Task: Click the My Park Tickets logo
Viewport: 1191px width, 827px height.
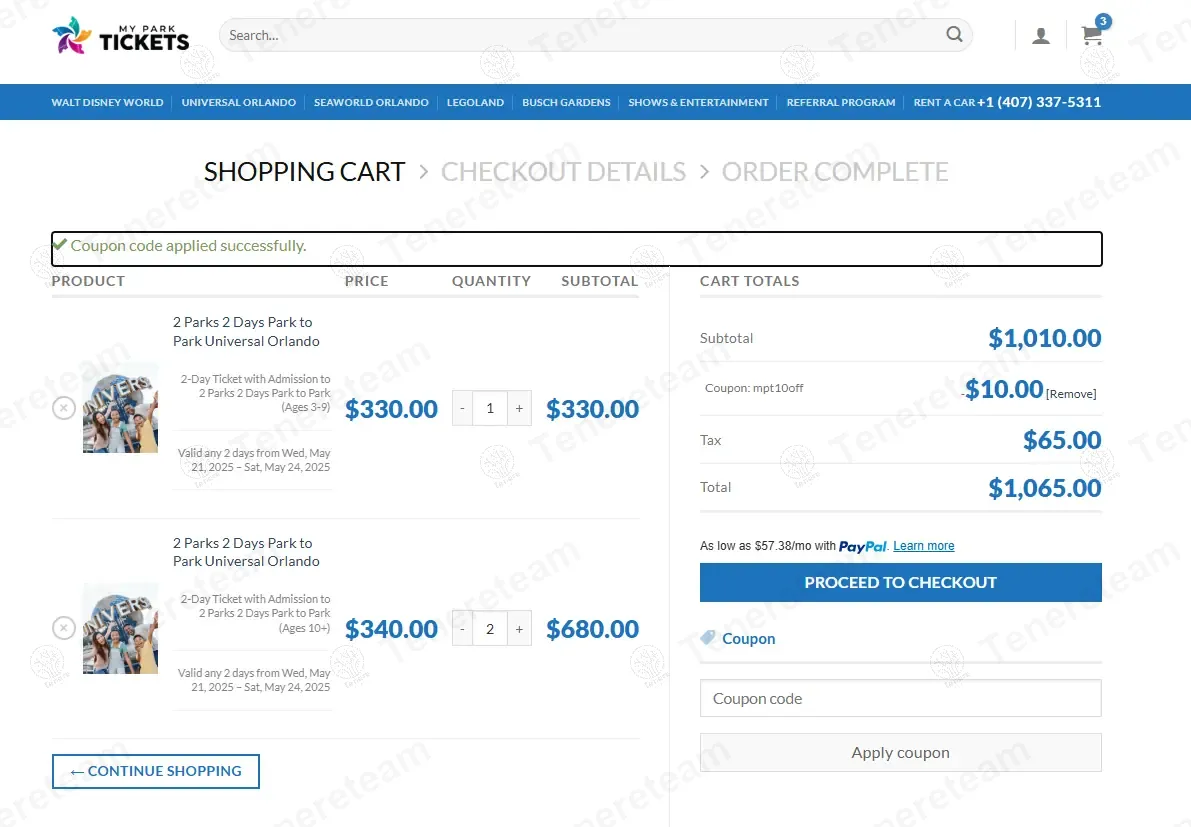Action: point(120,36)
